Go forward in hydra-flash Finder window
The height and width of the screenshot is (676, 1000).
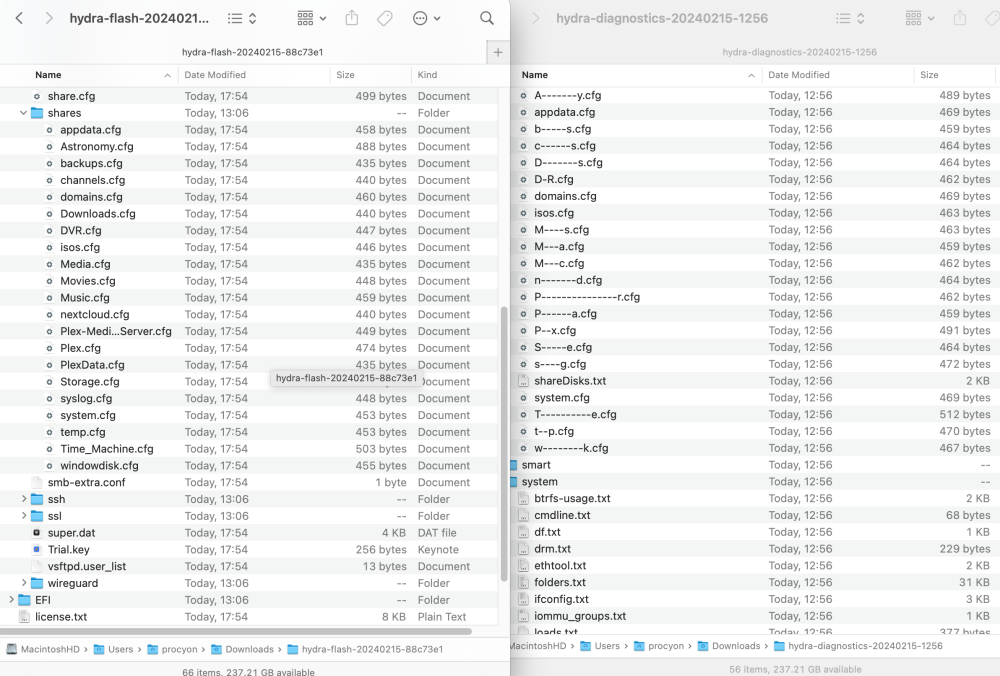click(48, 18)
